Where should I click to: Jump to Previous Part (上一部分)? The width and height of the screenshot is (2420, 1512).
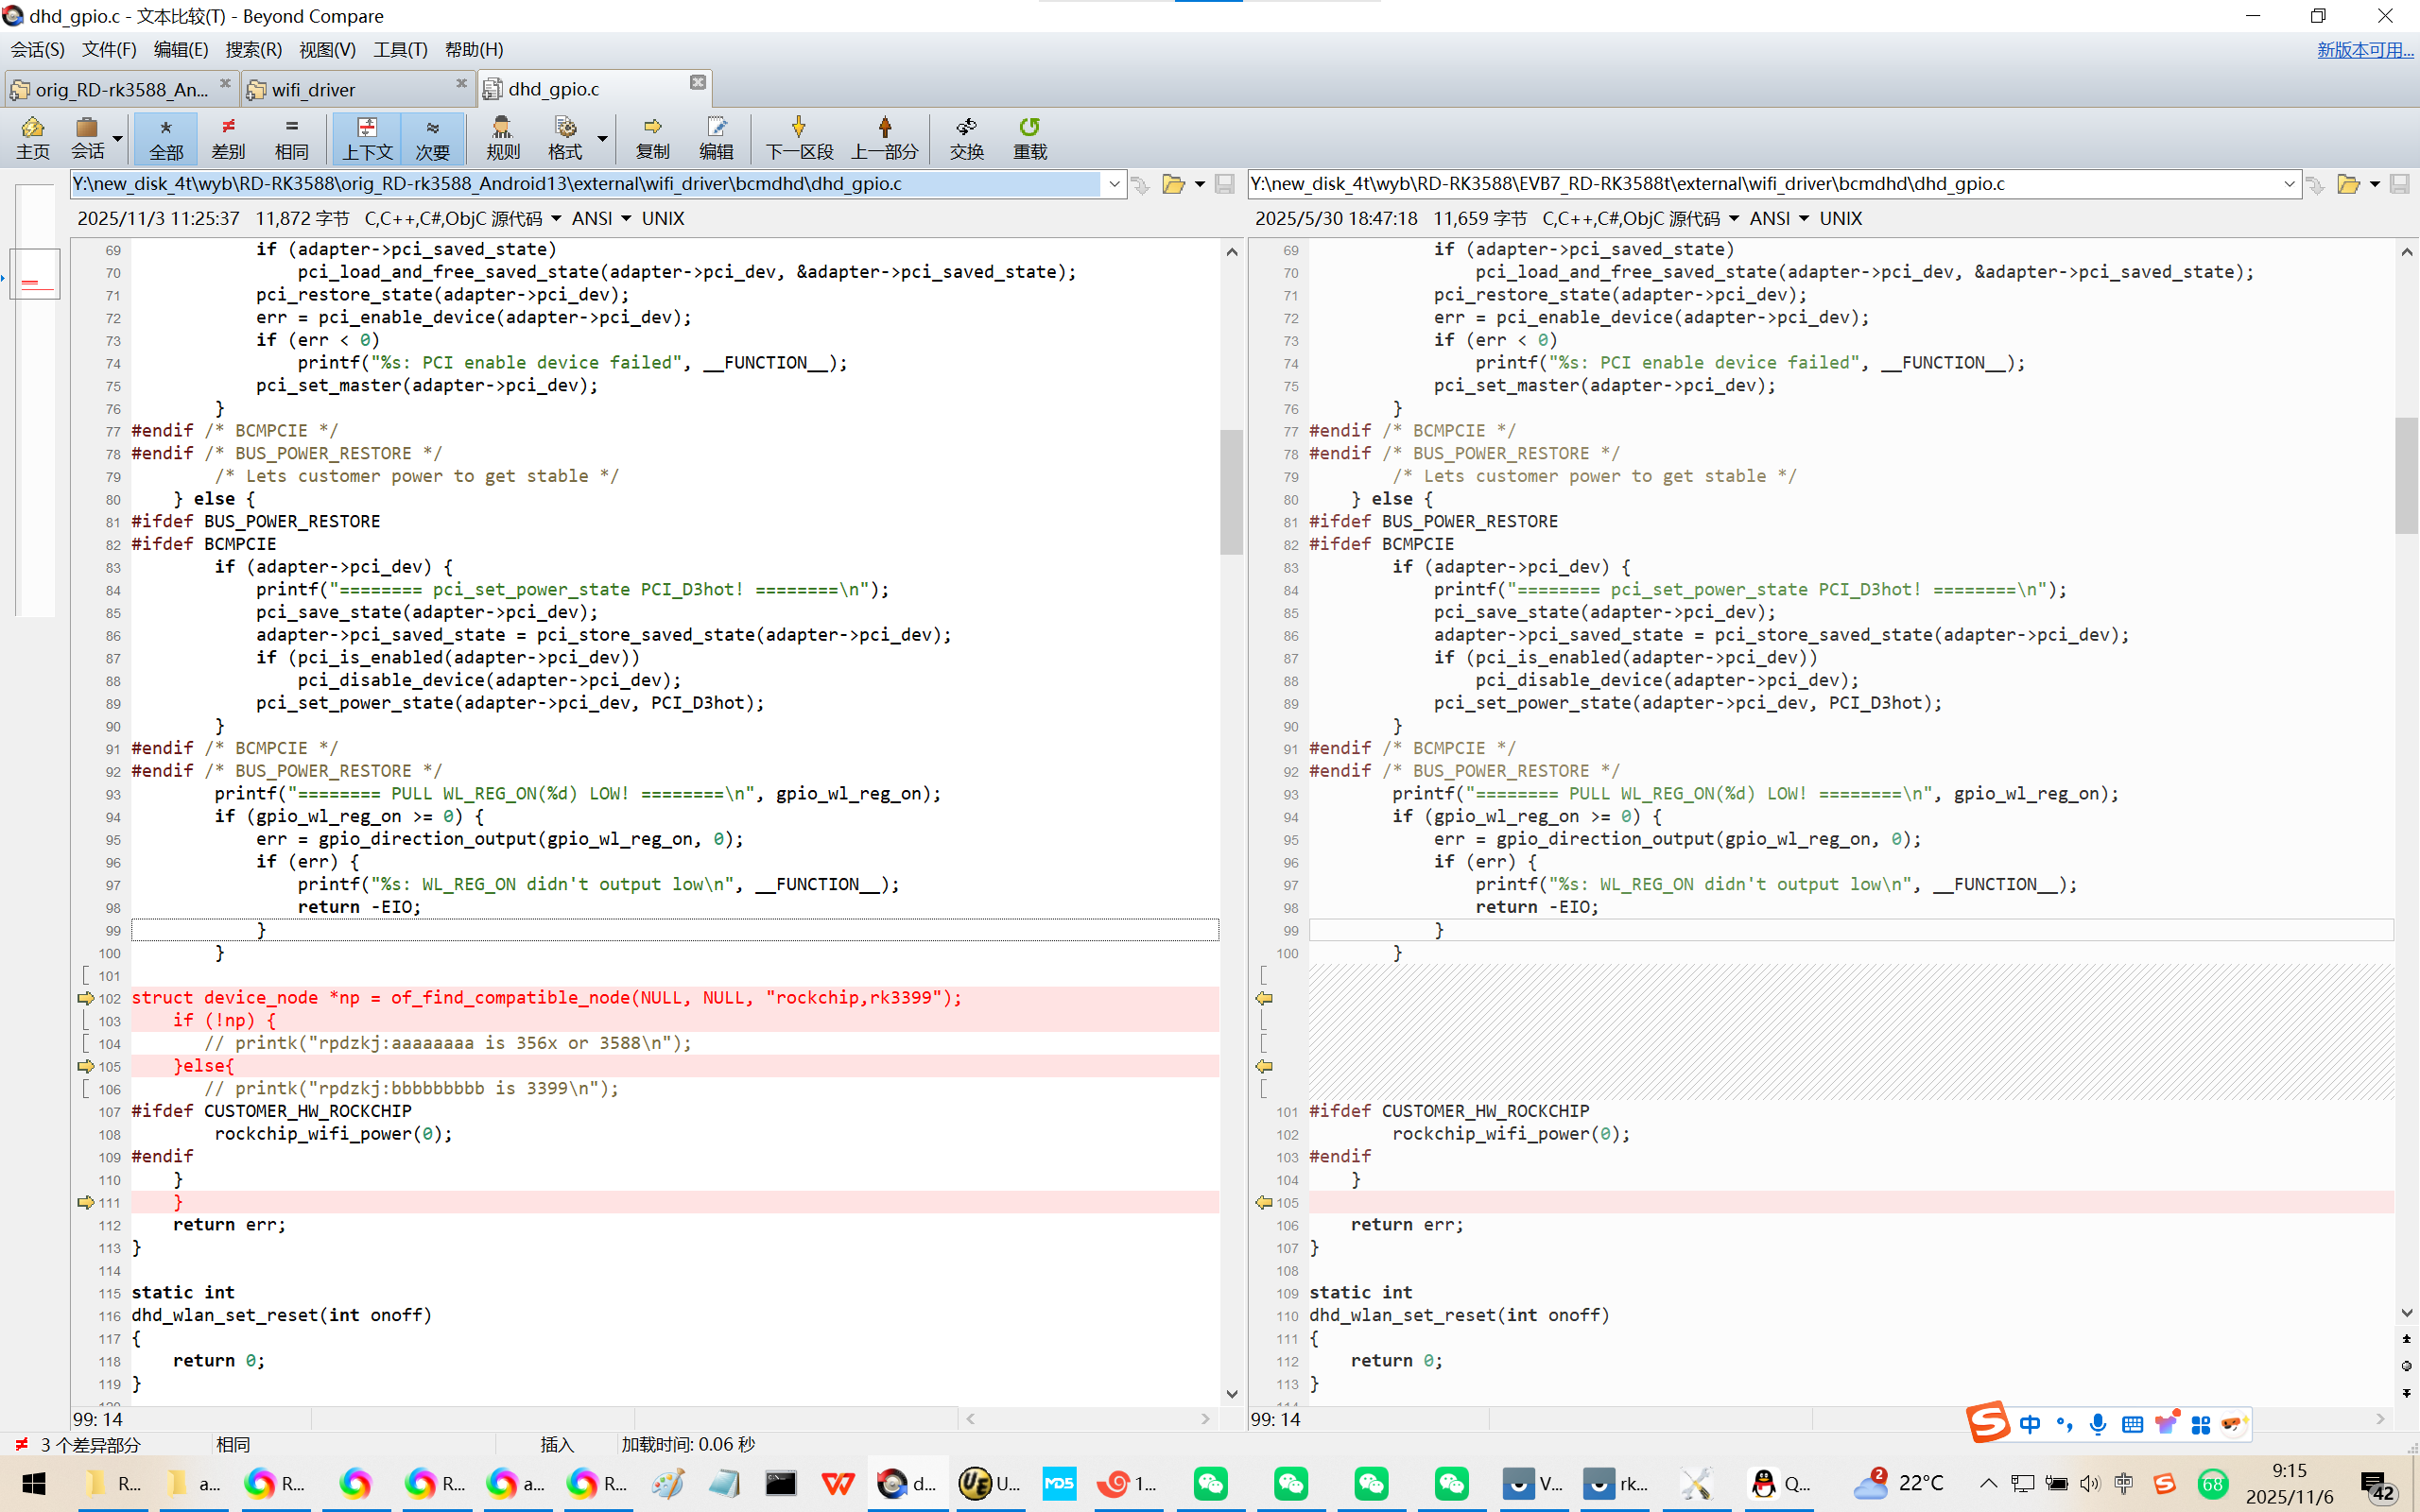[884, 137]
